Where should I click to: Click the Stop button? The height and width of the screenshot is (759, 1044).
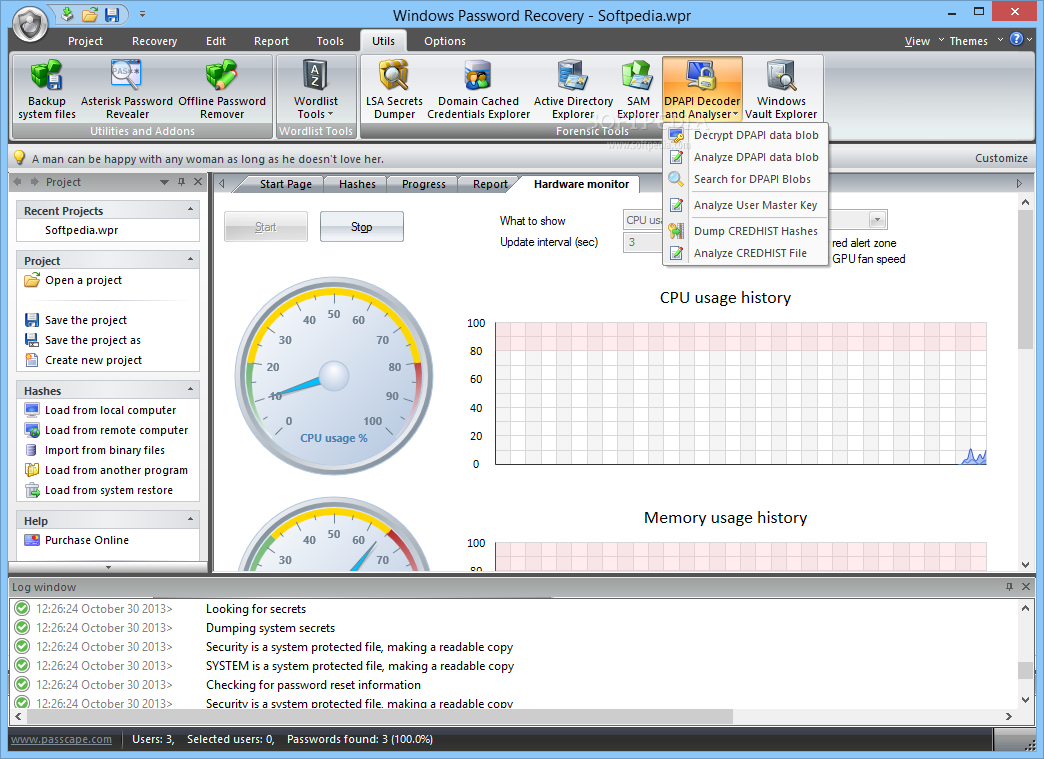[362, 227]
